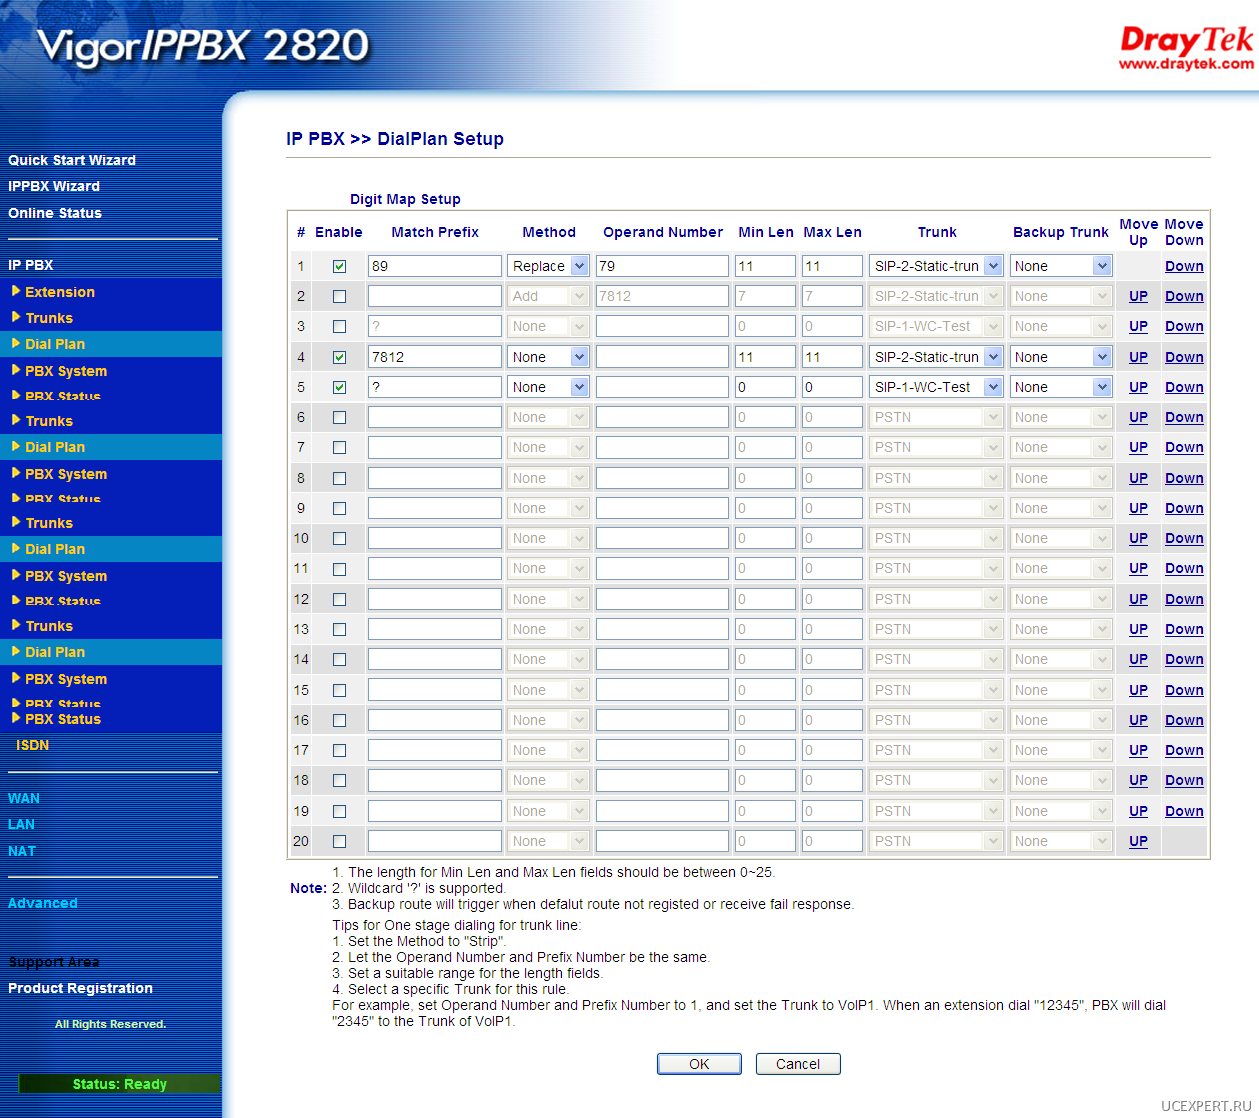This screenshot has width=1259, height=1118.
Task: Expand Method dropdown in rule 4
Action: pos(548,357)
